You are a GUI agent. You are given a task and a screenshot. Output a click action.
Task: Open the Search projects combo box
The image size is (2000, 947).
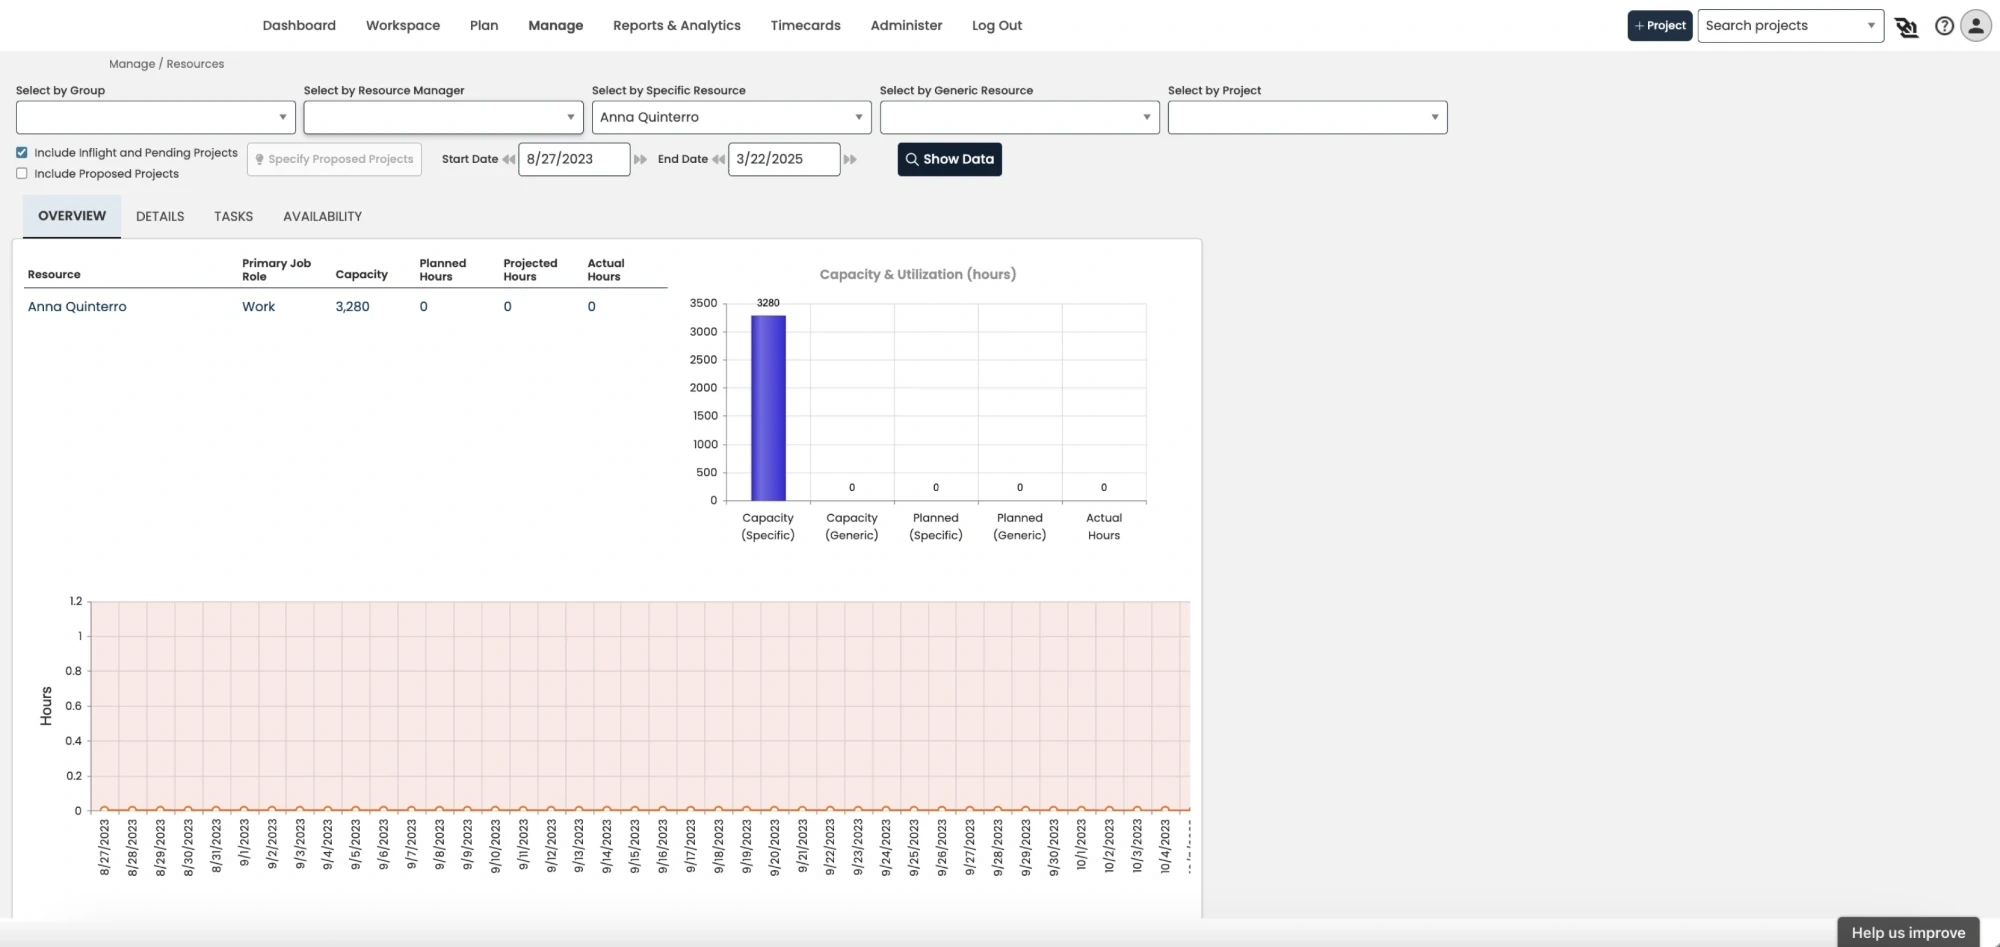[x=1791, y=26]
